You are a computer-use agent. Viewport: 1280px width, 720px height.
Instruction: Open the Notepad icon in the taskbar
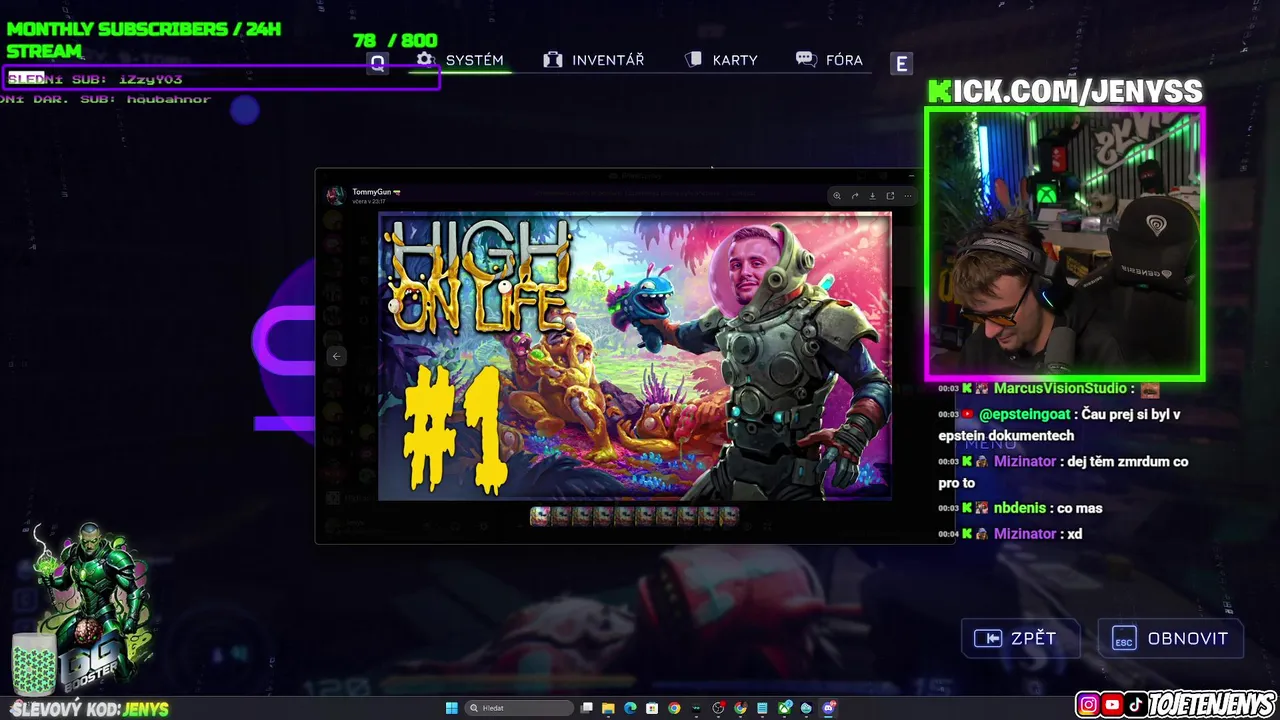(x=762, y=708)
